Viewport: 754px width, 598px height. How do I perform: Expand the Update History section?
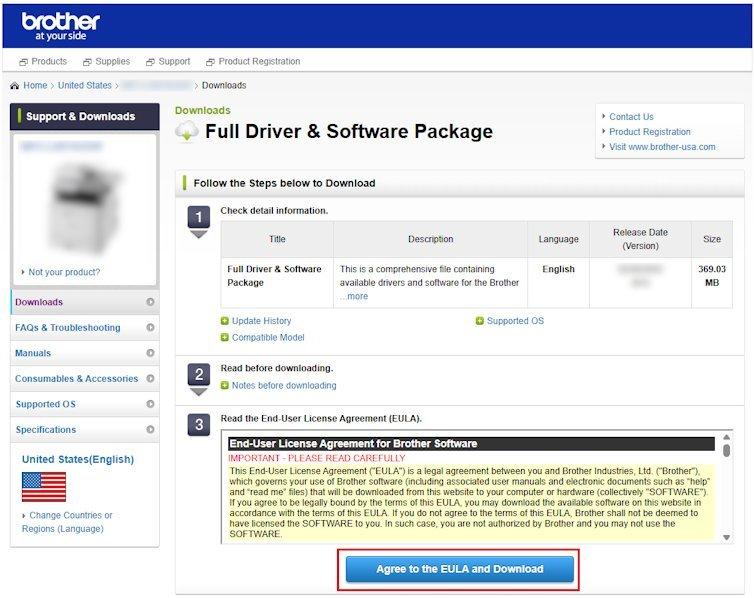(x=262, y=321)
